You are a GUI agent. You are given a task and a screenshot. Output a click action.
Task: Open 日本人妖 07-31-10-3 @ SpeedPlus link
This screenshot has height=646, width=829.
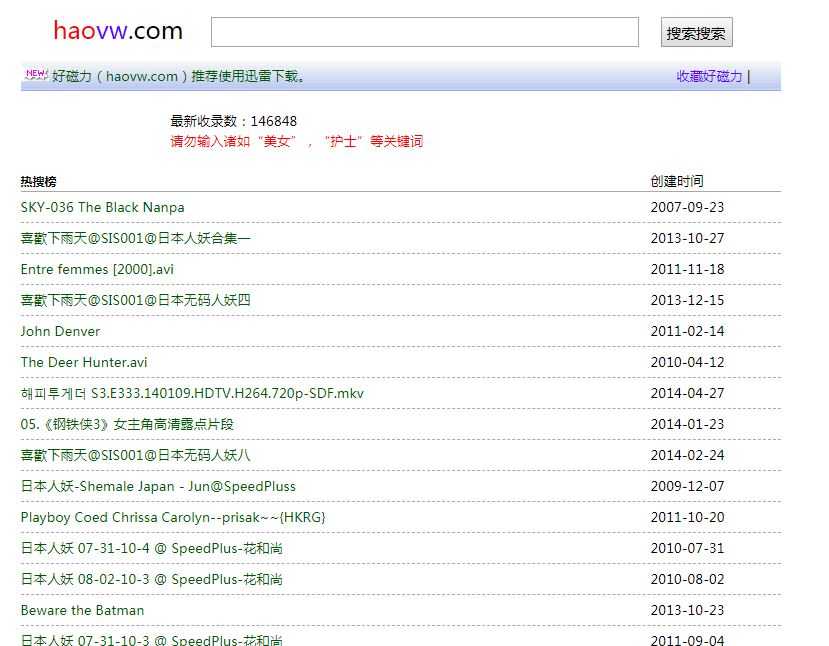[x=152, y=640]
